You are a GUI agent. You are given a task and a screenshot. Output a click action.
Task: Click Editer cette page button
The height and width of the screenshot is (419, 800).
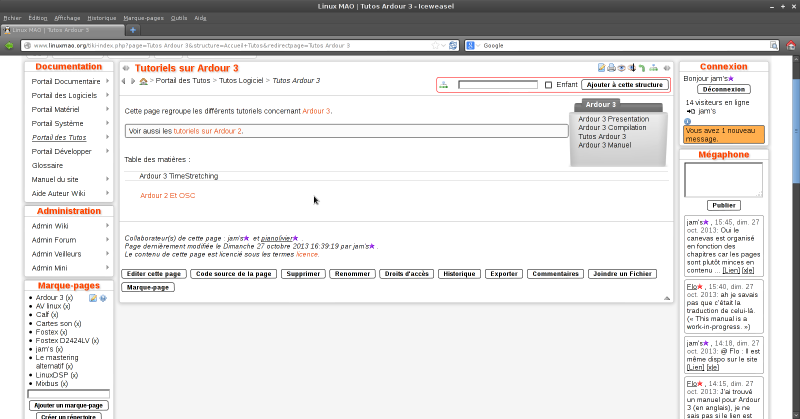click(x=154, y=274)
